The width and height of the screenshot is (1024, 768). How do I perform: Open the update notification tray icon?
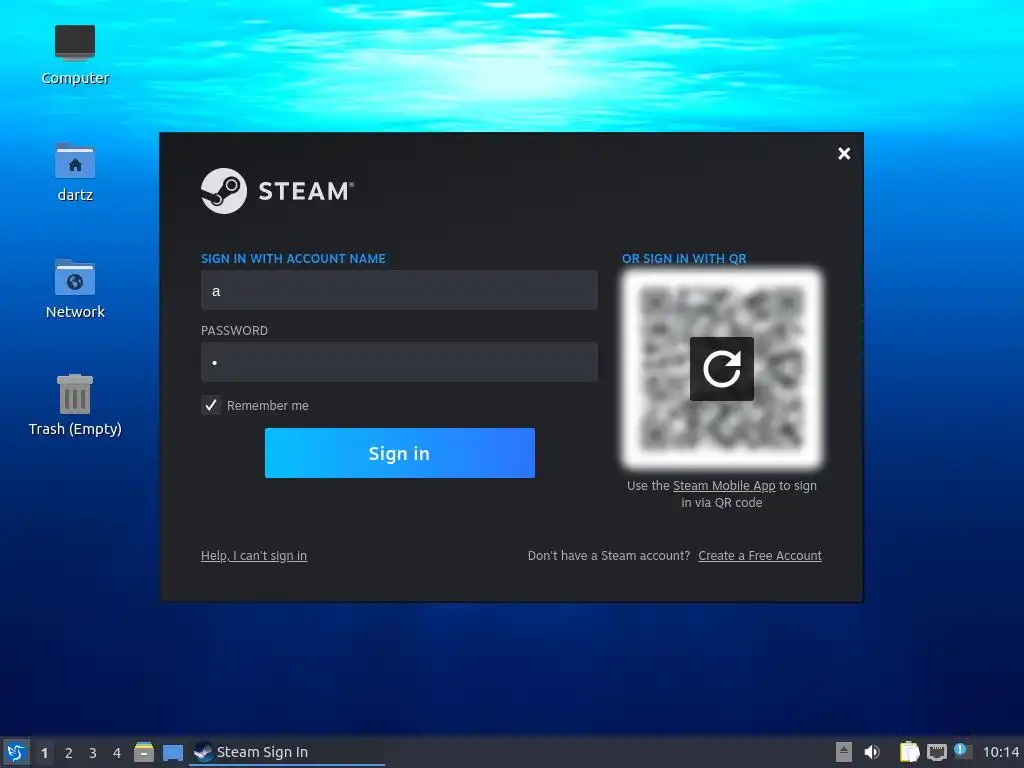click(x=963, y=751)
